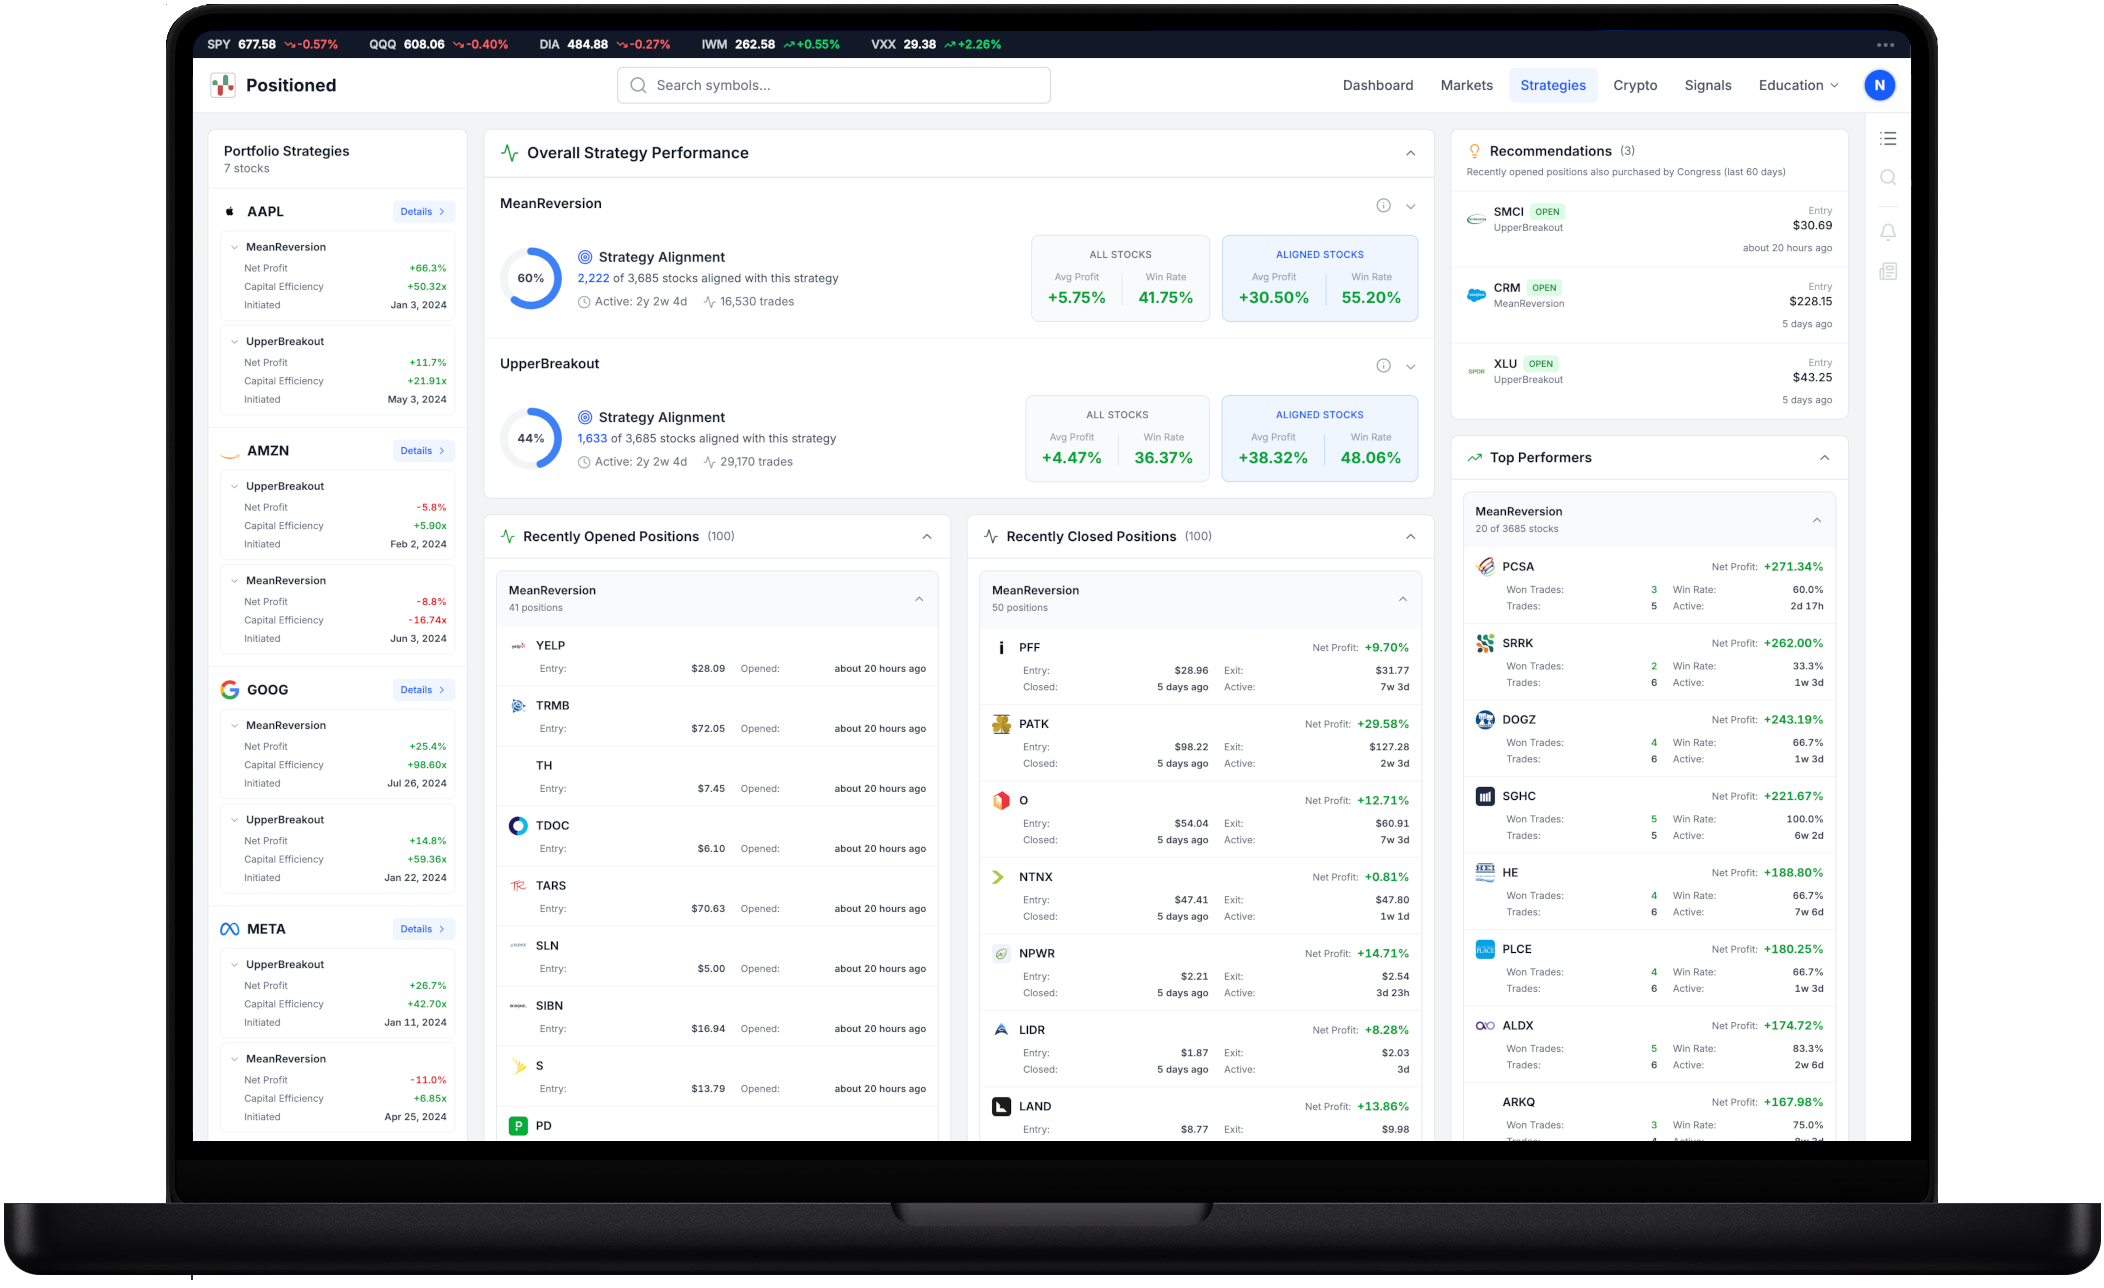Open notifications bell in right sidebar
This screenshot has width=2104, height=1288.
click(1887, 232)
